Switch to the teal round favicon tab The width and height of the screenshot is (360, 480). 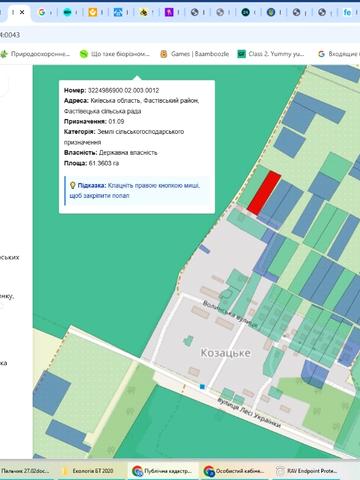[67, 12]
